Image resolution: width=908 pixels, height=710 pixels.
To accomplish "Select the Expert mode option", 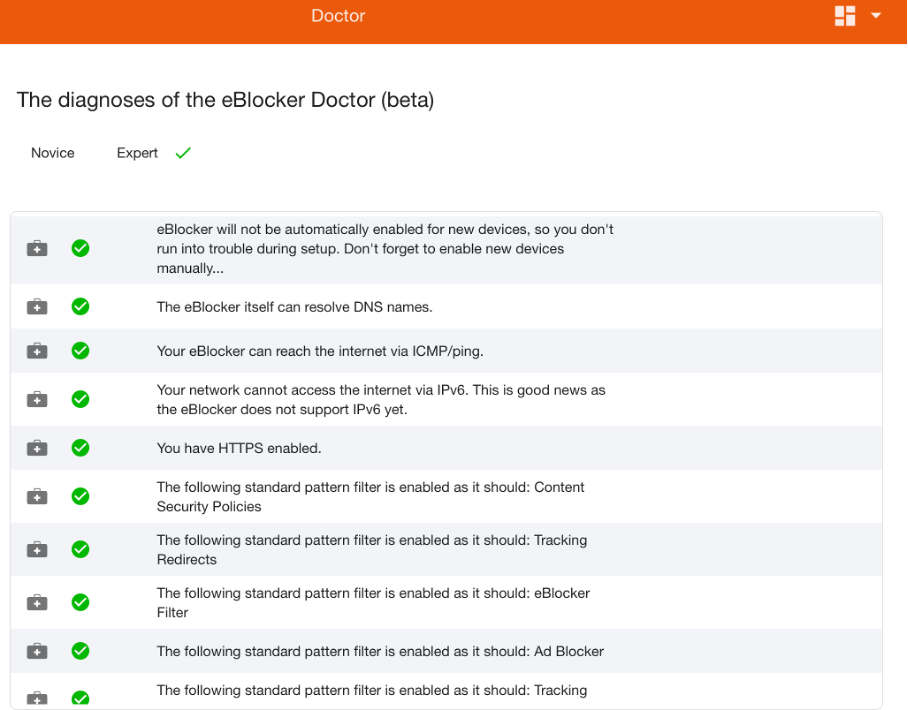I will tap(137, 153).
